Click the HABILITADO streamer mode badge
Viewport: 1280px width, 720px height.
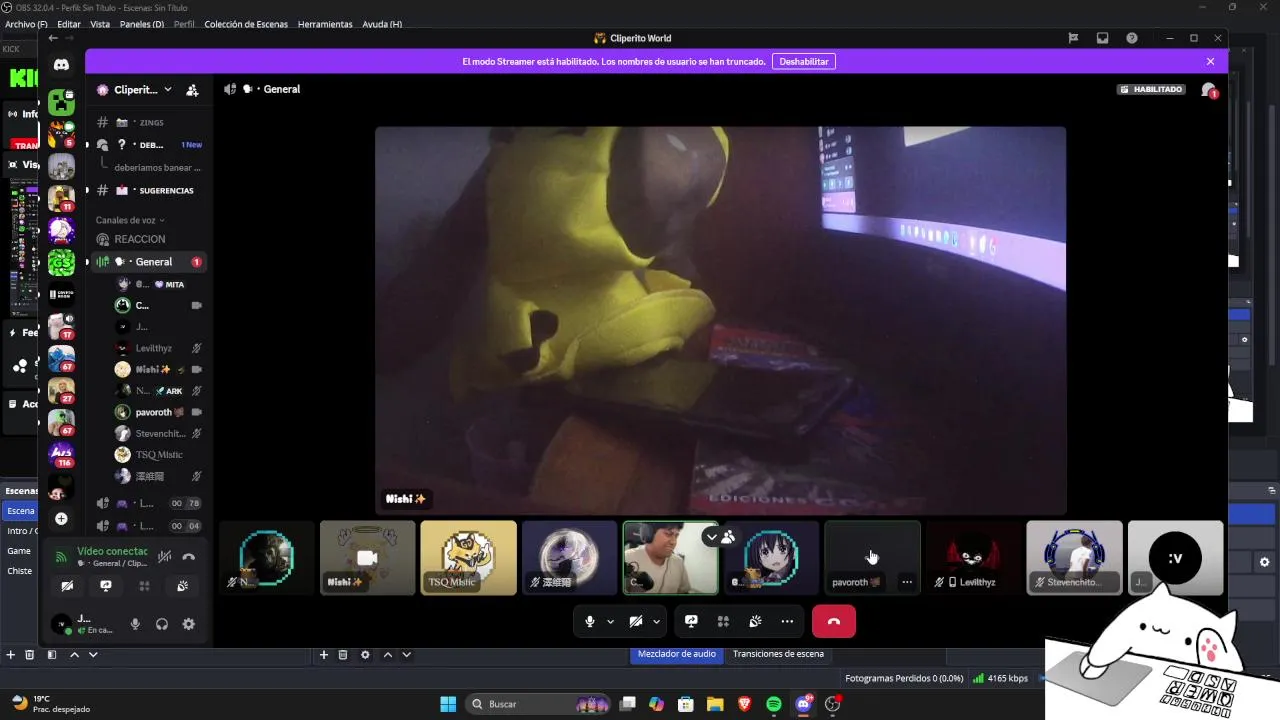click(x=1153, y=89)
